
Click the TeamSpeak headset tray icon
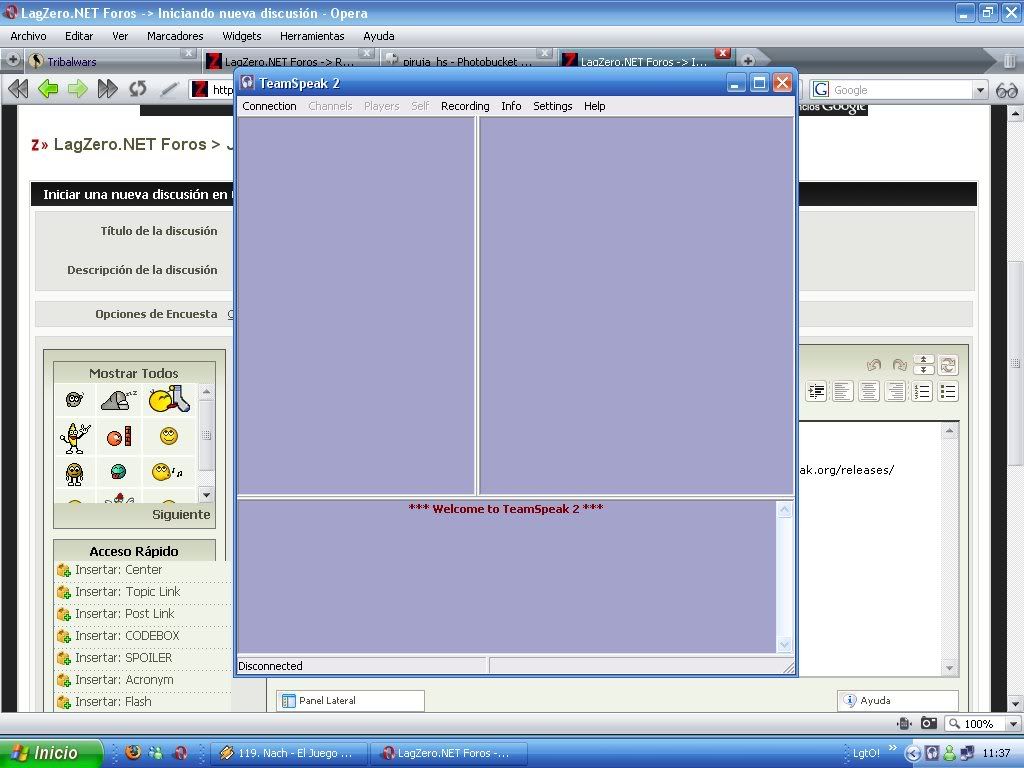point(932,753)
